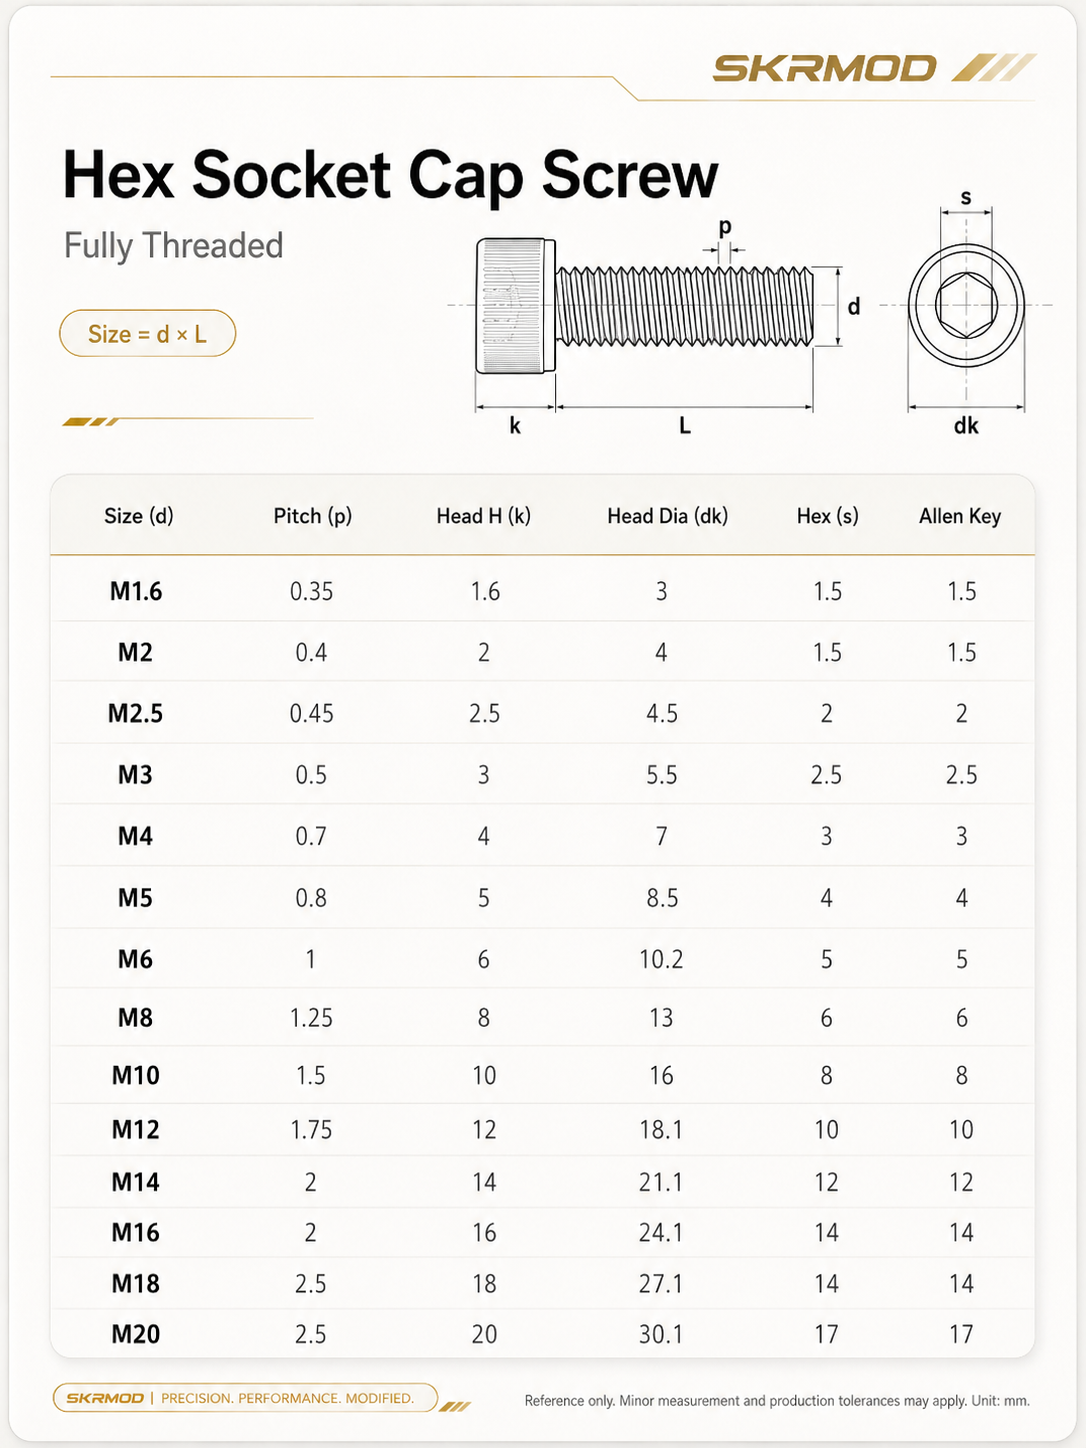Click the 'Head H (k)' column header
The height and width of the screenshot is (1448, 1086).
pyautogui.click(x=484, y=516)
